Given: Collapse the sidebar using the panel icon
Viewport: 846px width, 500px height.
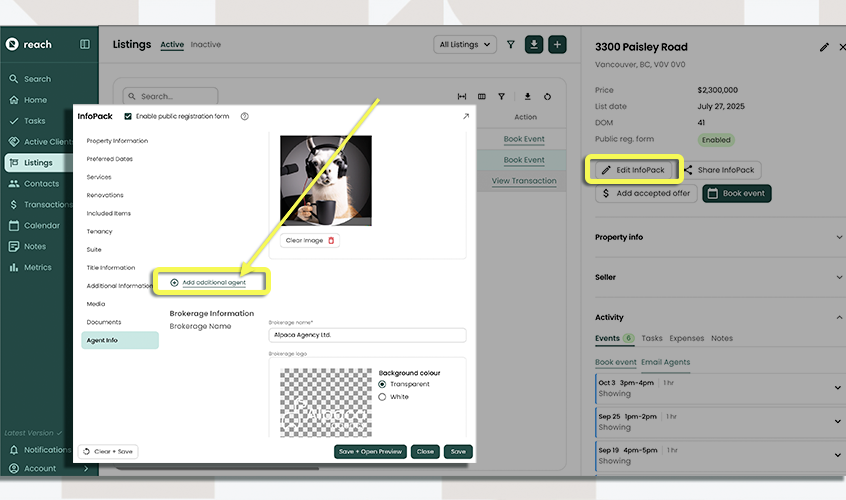Looking at the screenshot, I should [85, 45].
